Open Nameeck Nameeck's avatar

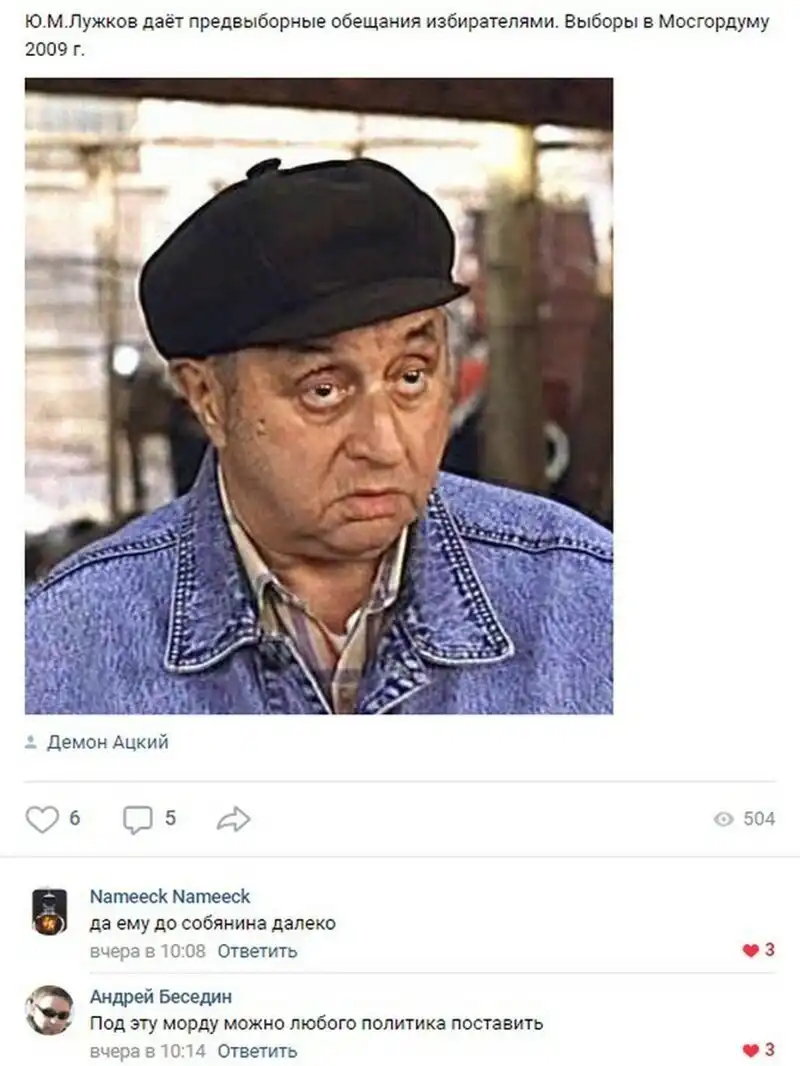click(x=50, y=912)
